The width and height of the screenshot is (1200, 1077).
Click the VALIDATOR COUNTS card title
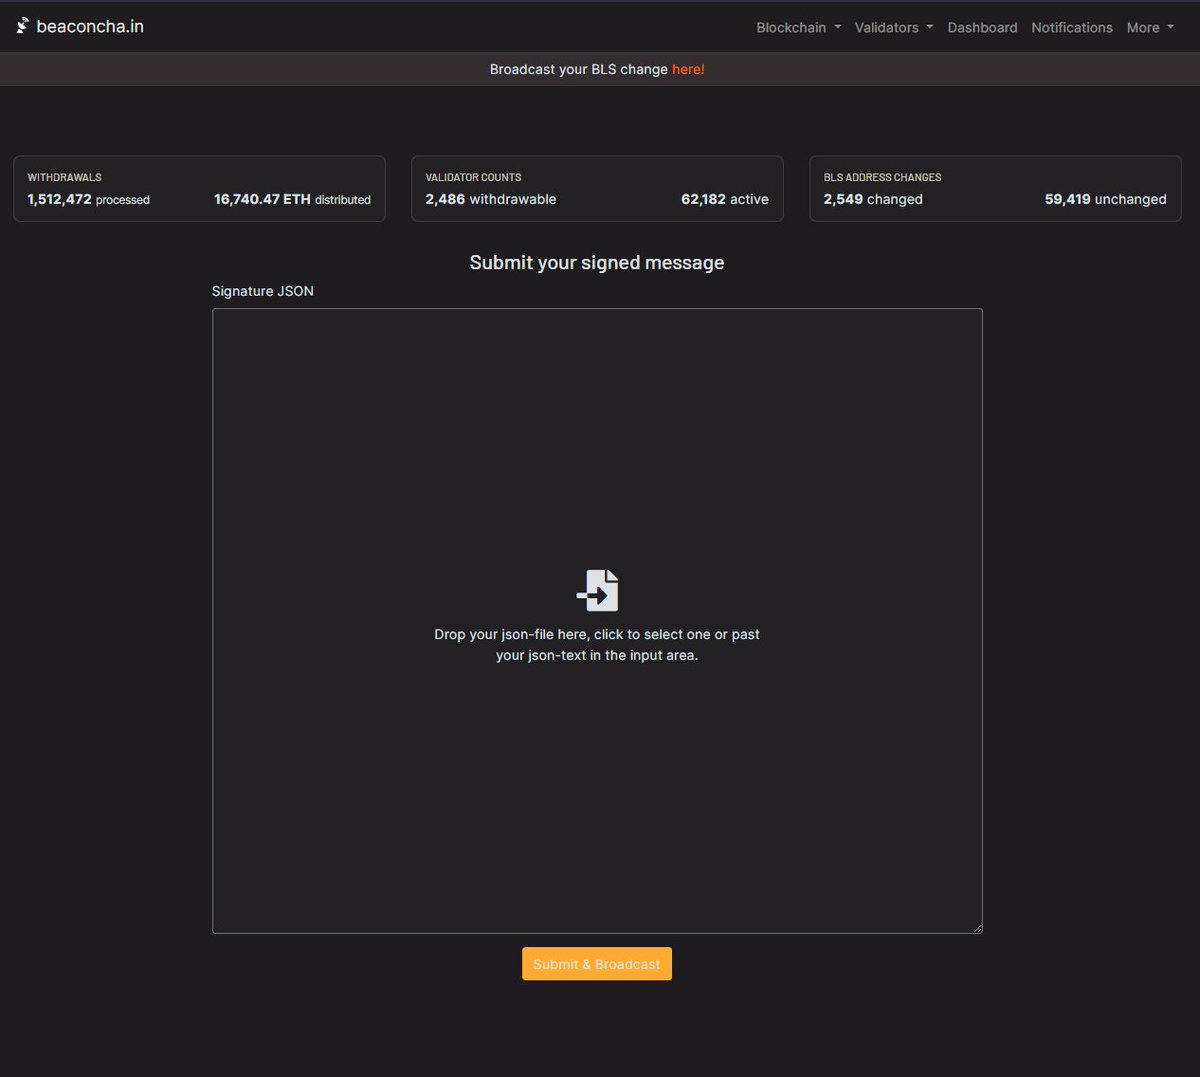(x=473, y=177)
